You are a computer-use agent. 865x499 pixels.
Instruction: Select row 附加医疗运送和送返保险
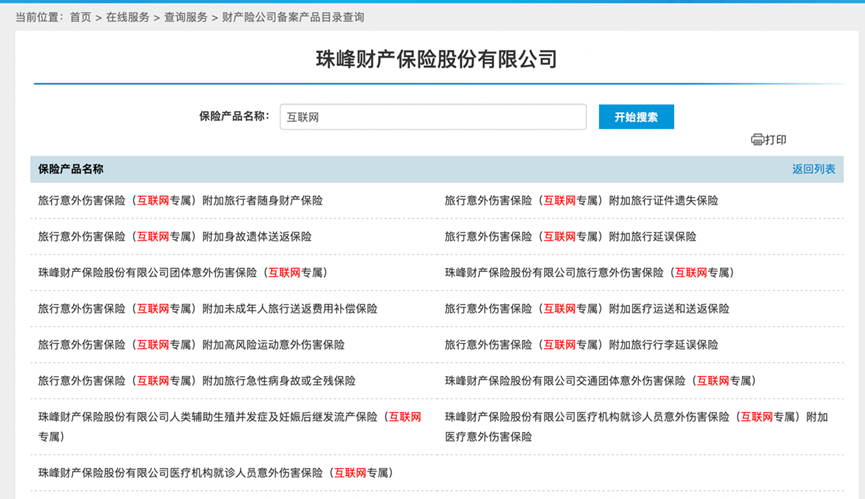(x=587, y=309)
